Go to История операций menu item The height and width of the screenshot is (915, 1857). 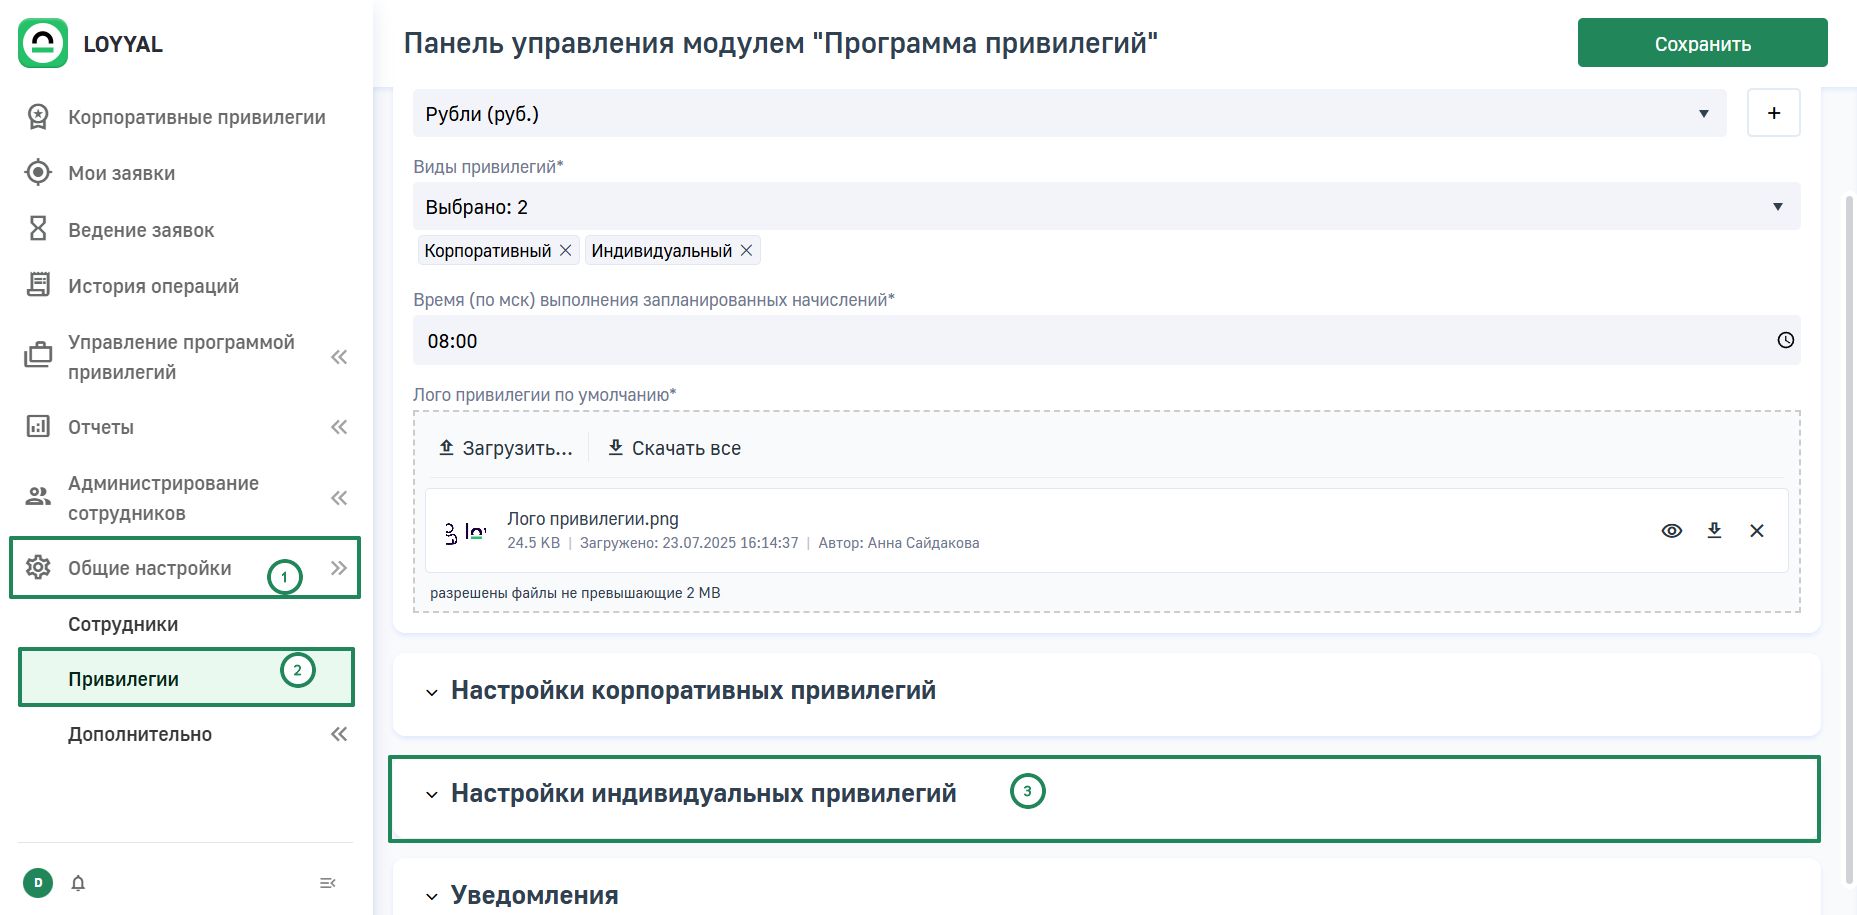pos(153,286)
